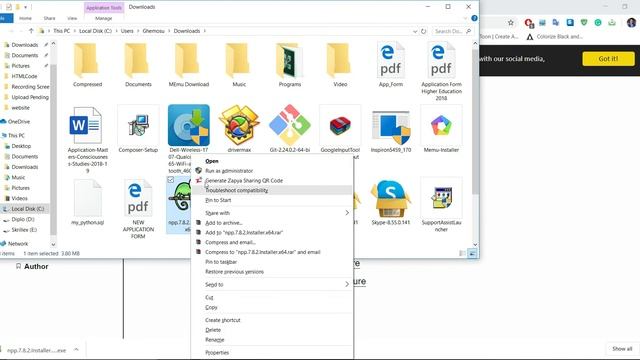Open Colorize Black and... bookmark in browser

[554, 37]
